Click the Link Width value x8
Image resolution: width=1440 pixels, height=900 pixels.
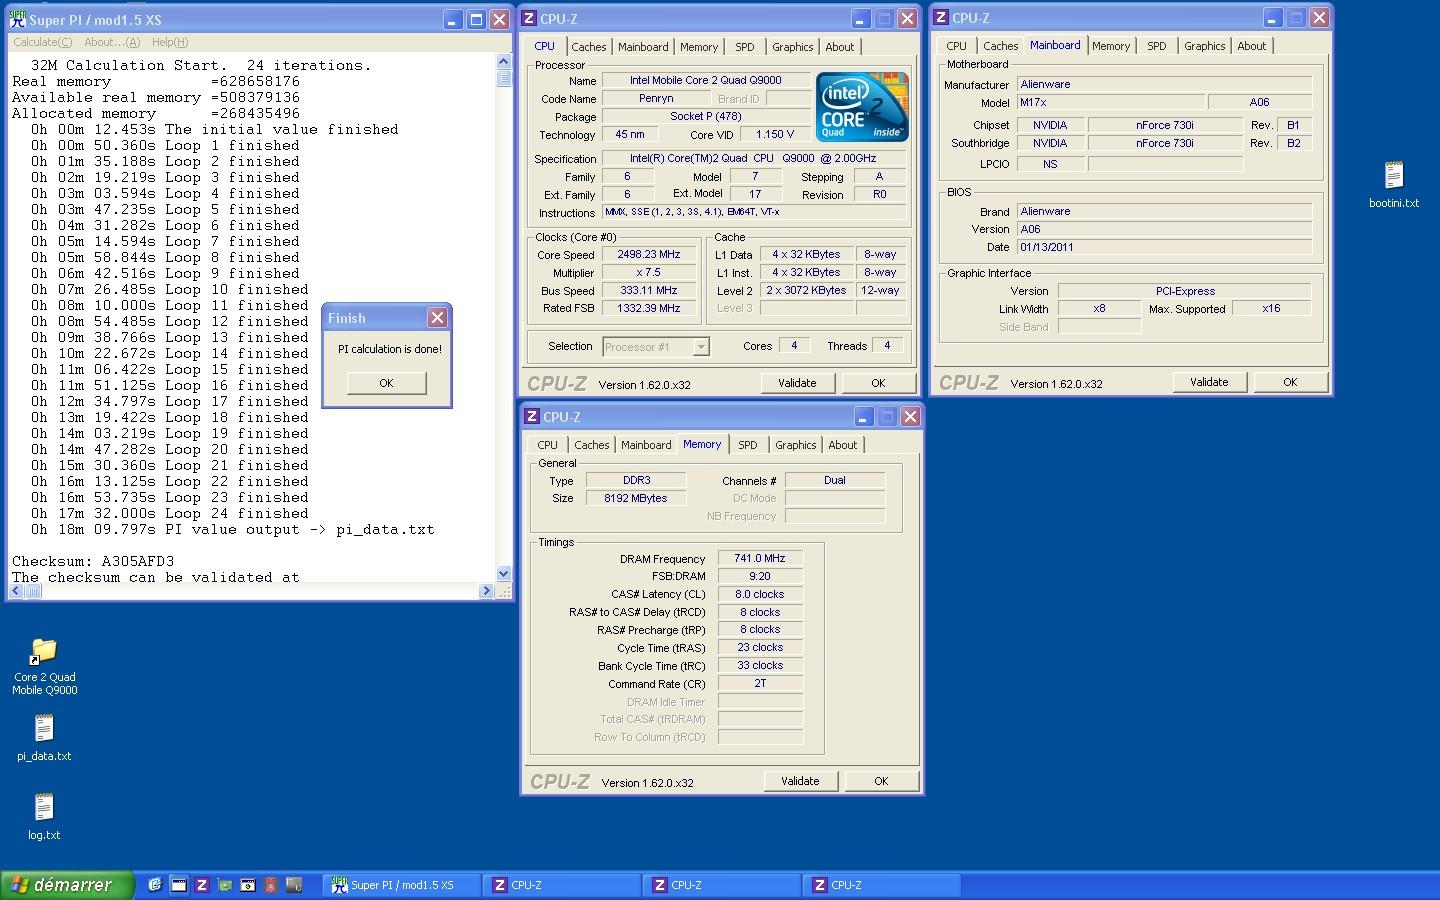[1099, 308]
